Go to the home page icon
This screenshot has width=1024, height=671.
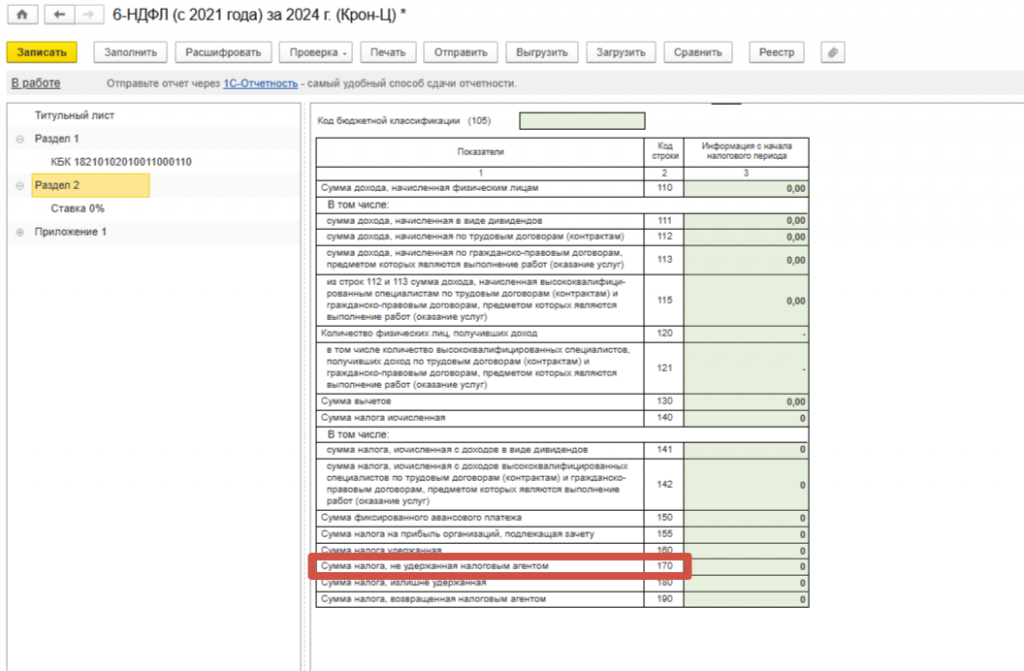[22, 14]
